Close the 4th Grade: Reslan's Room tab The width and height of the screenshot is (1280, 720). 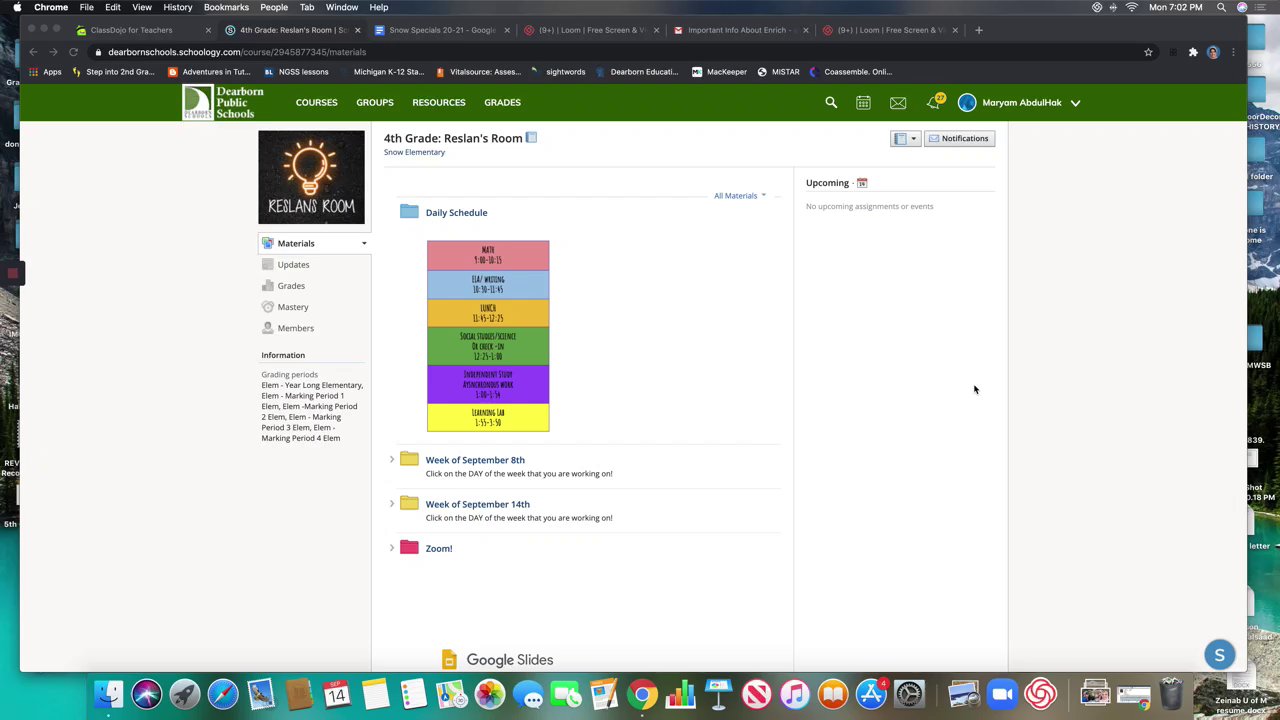357,30
